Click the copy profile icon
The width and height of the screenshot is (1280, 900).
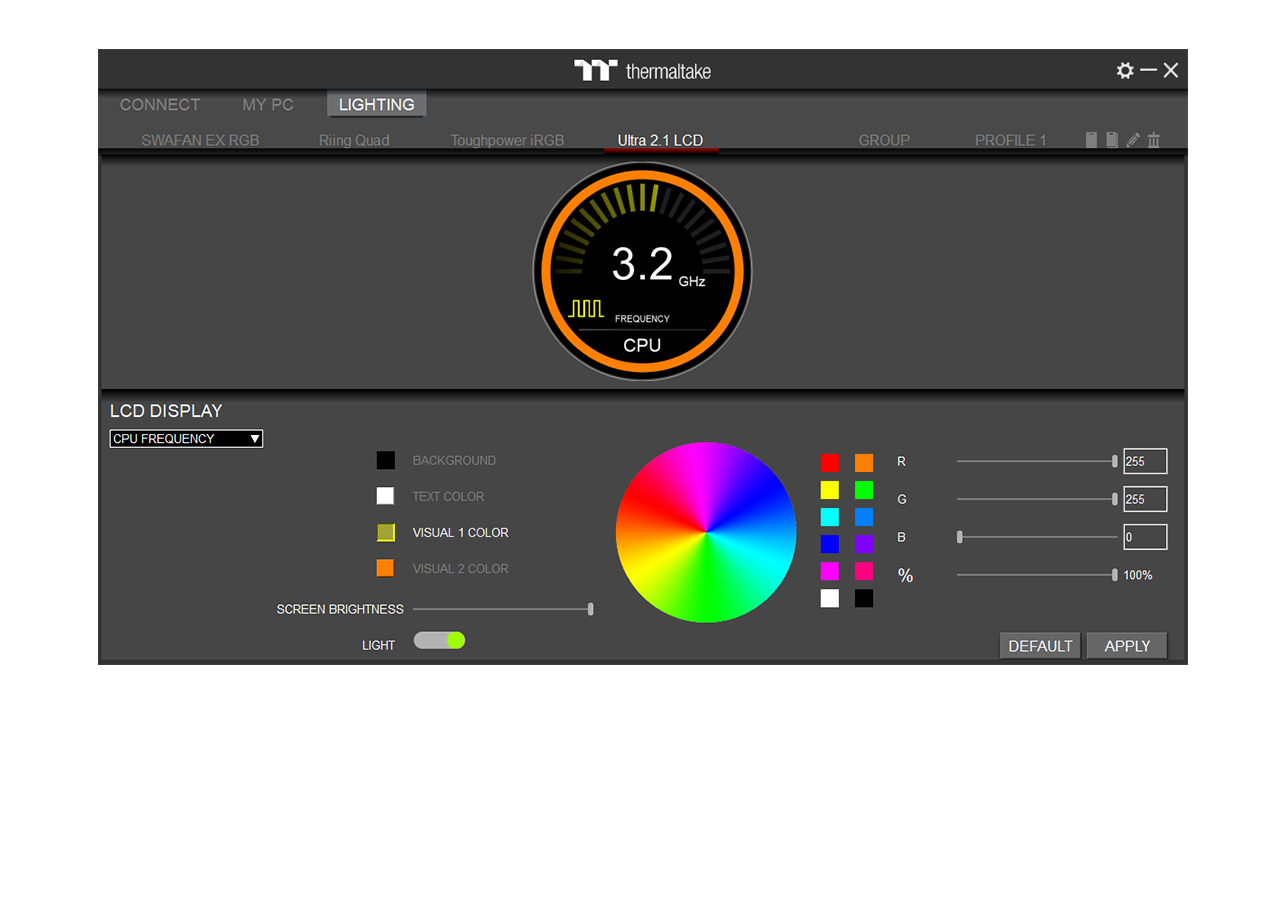click(1112, 140)
